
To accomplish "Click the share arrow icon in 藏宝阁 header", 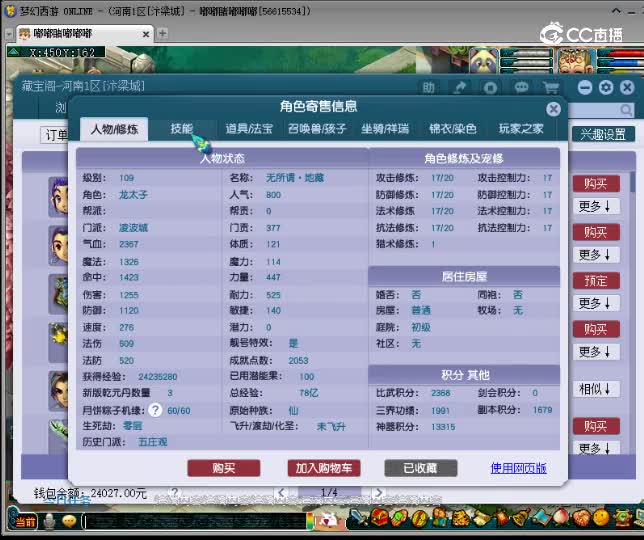I will (x=460, y=87).
